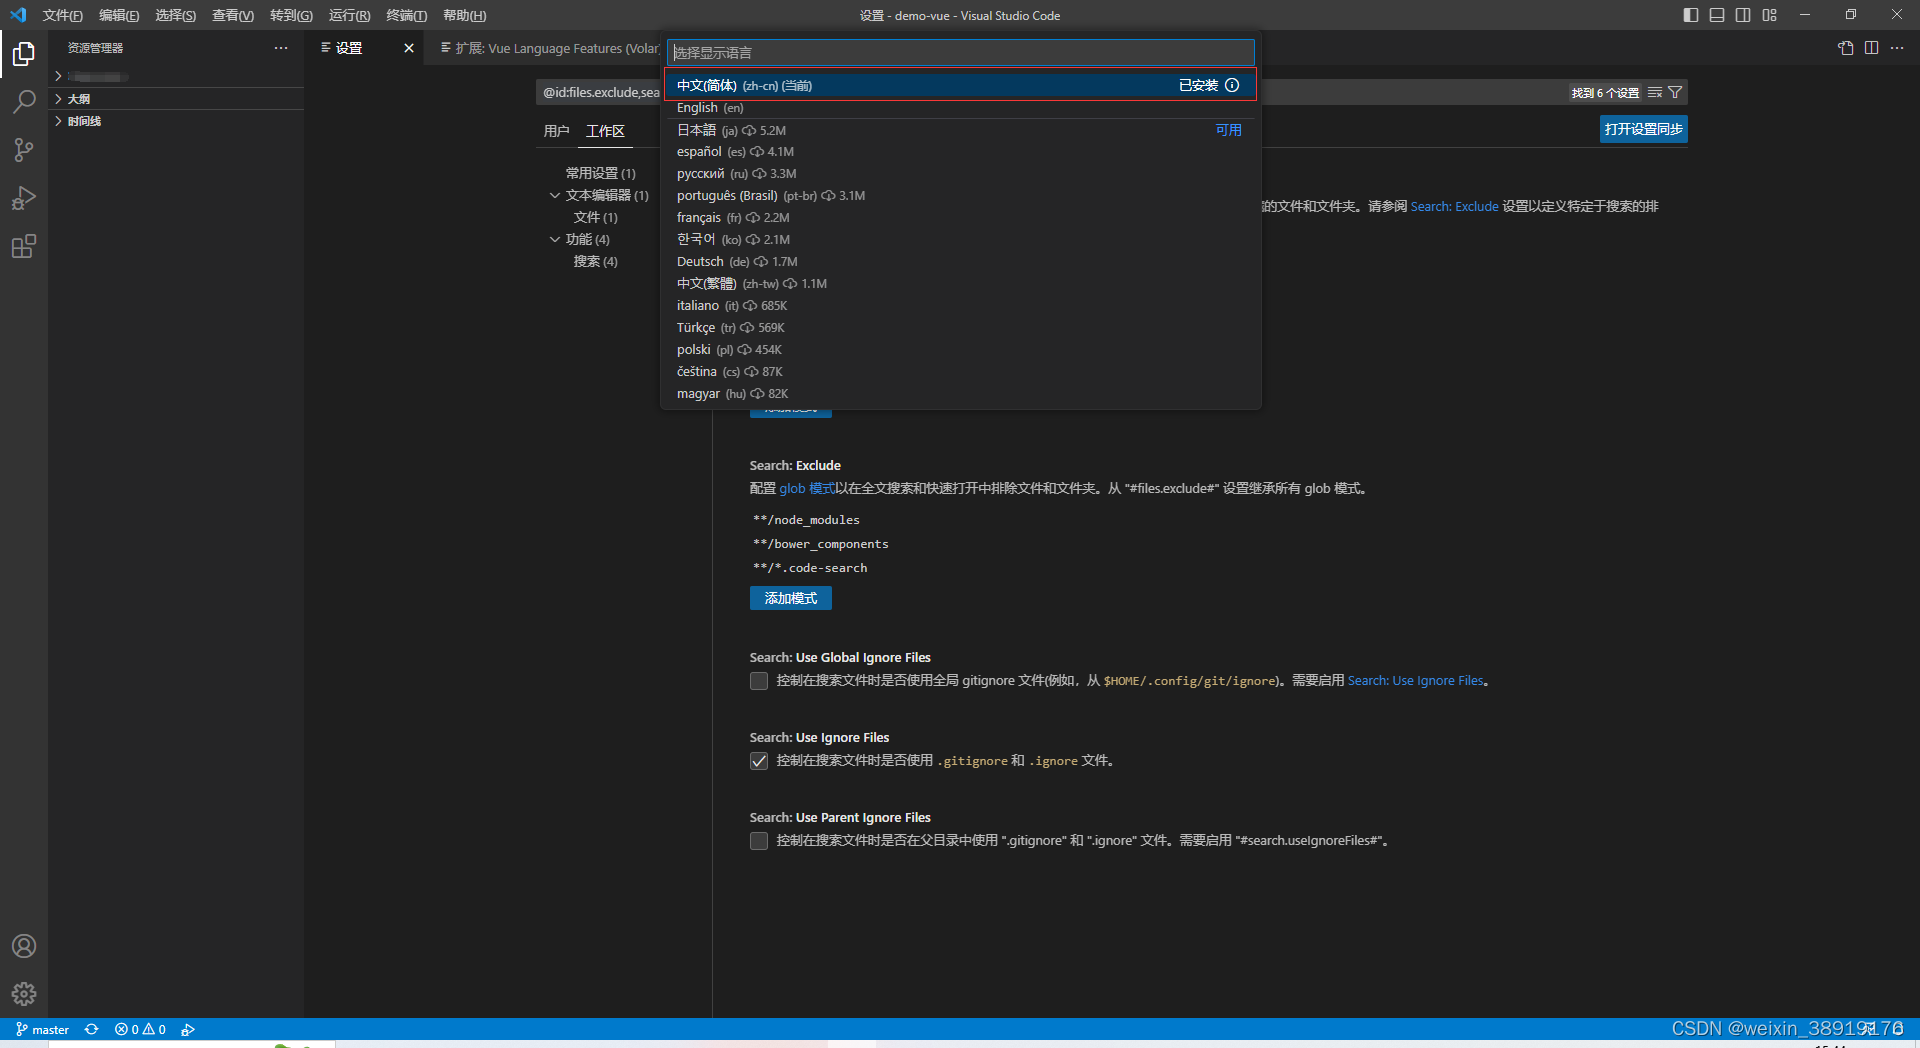Viewport: 1920px width, 1048px height.
Task: Toggle primary side bar layout icon
Action: (x=1691, y=15)
